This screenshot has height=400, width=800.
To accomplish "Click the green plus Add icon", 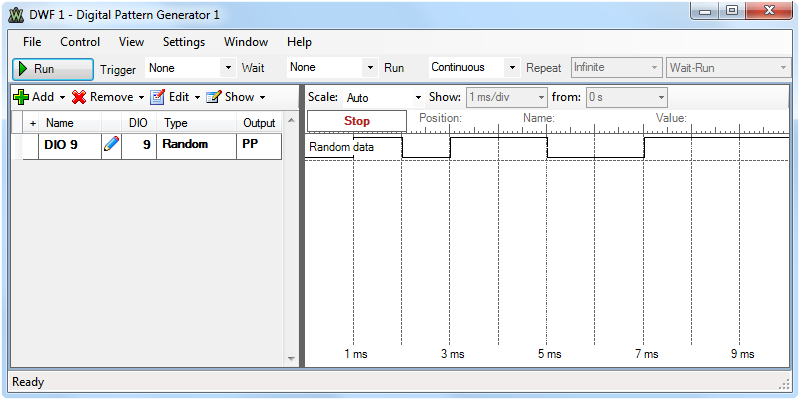I will 21,97.
